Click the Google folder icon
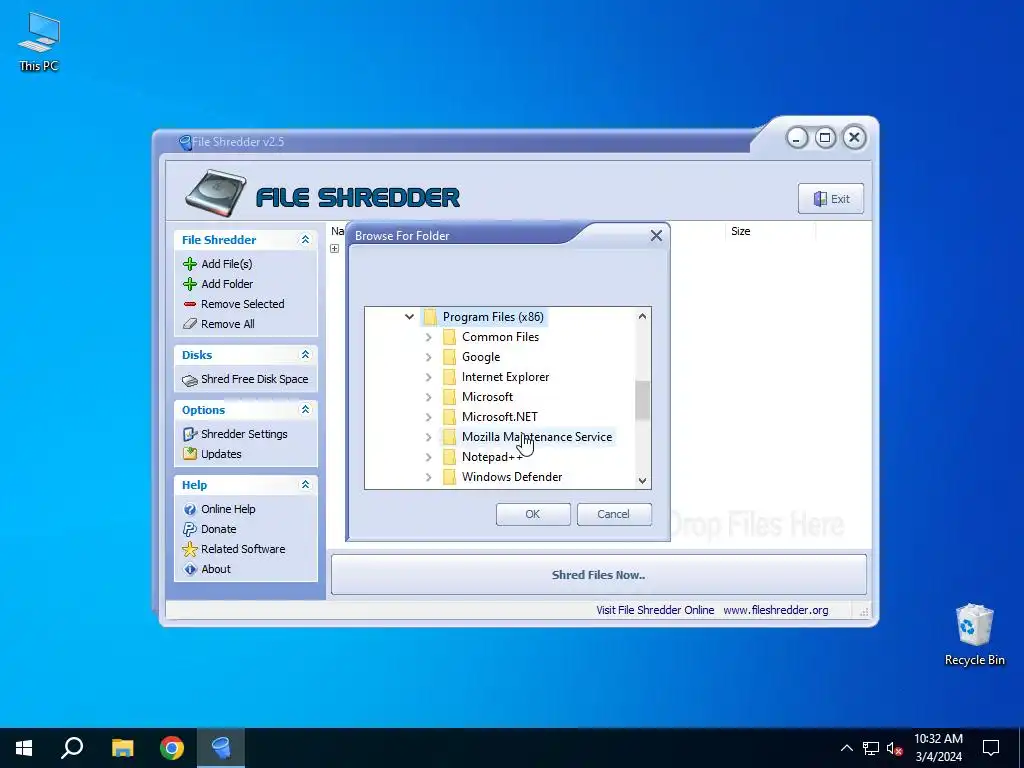 pyautogui.click(x=449, y=357)
